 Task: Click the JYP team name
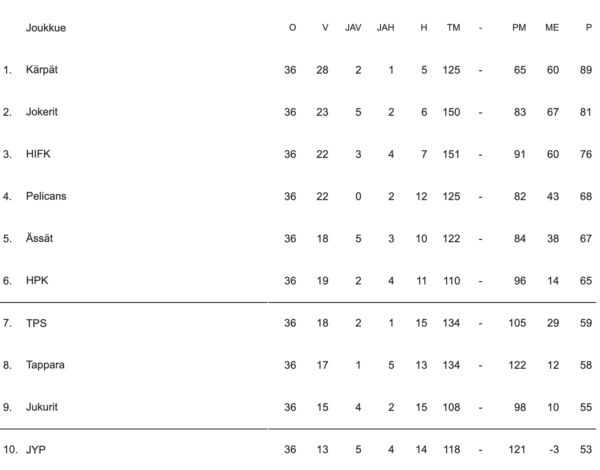point(36,450)
